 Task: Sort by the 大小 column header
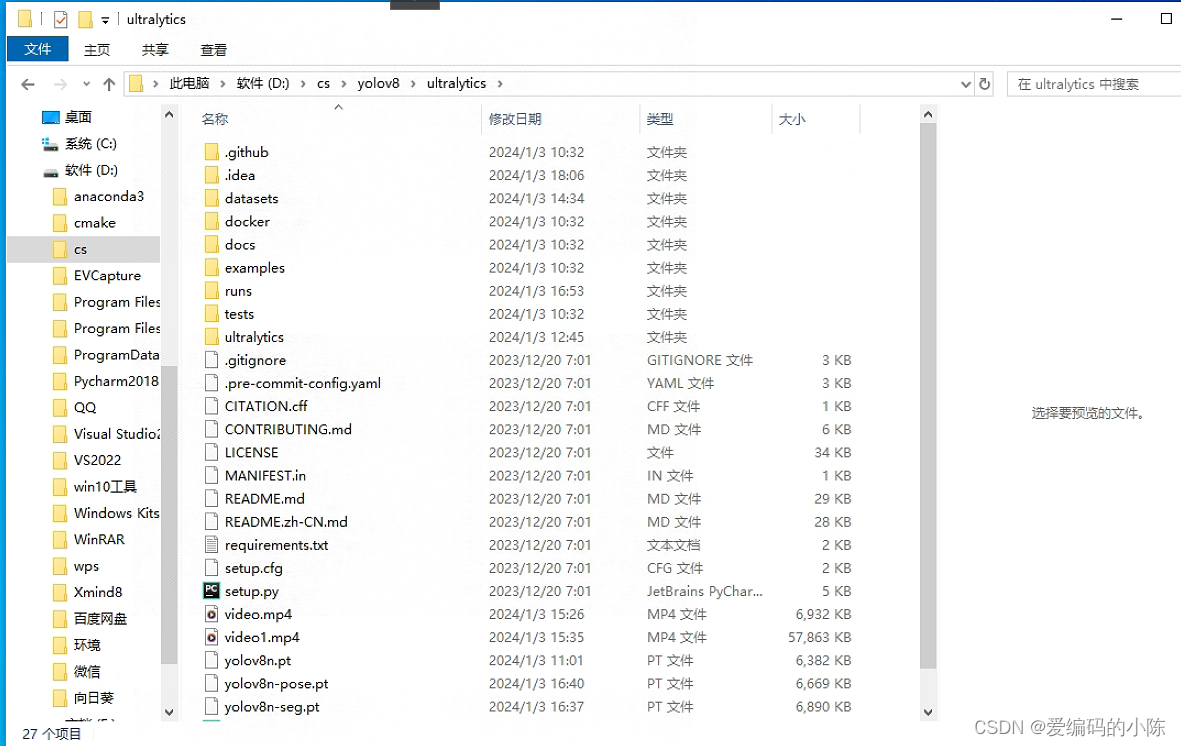point(792,119)
